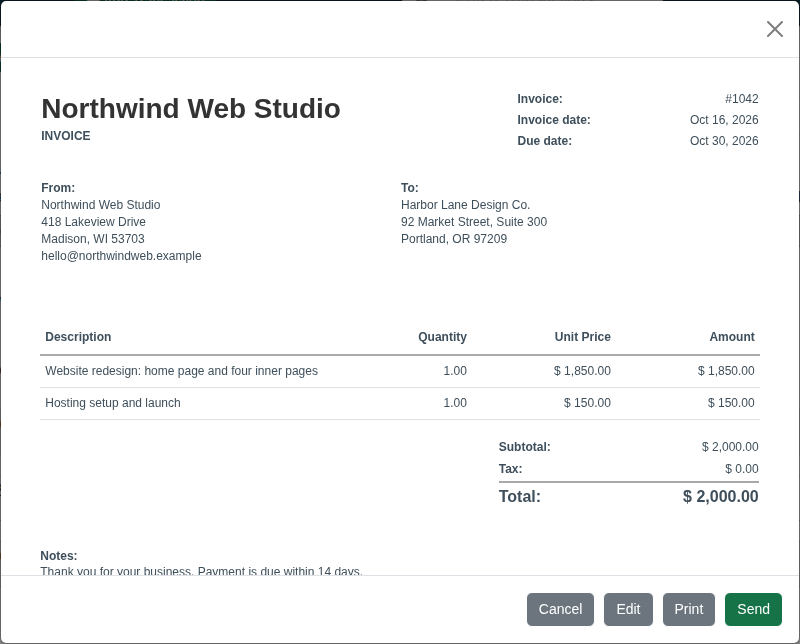This screenshot has width=800, height=644.
Task: Select Madison, WI 53703 line
Action: (93, 239)
